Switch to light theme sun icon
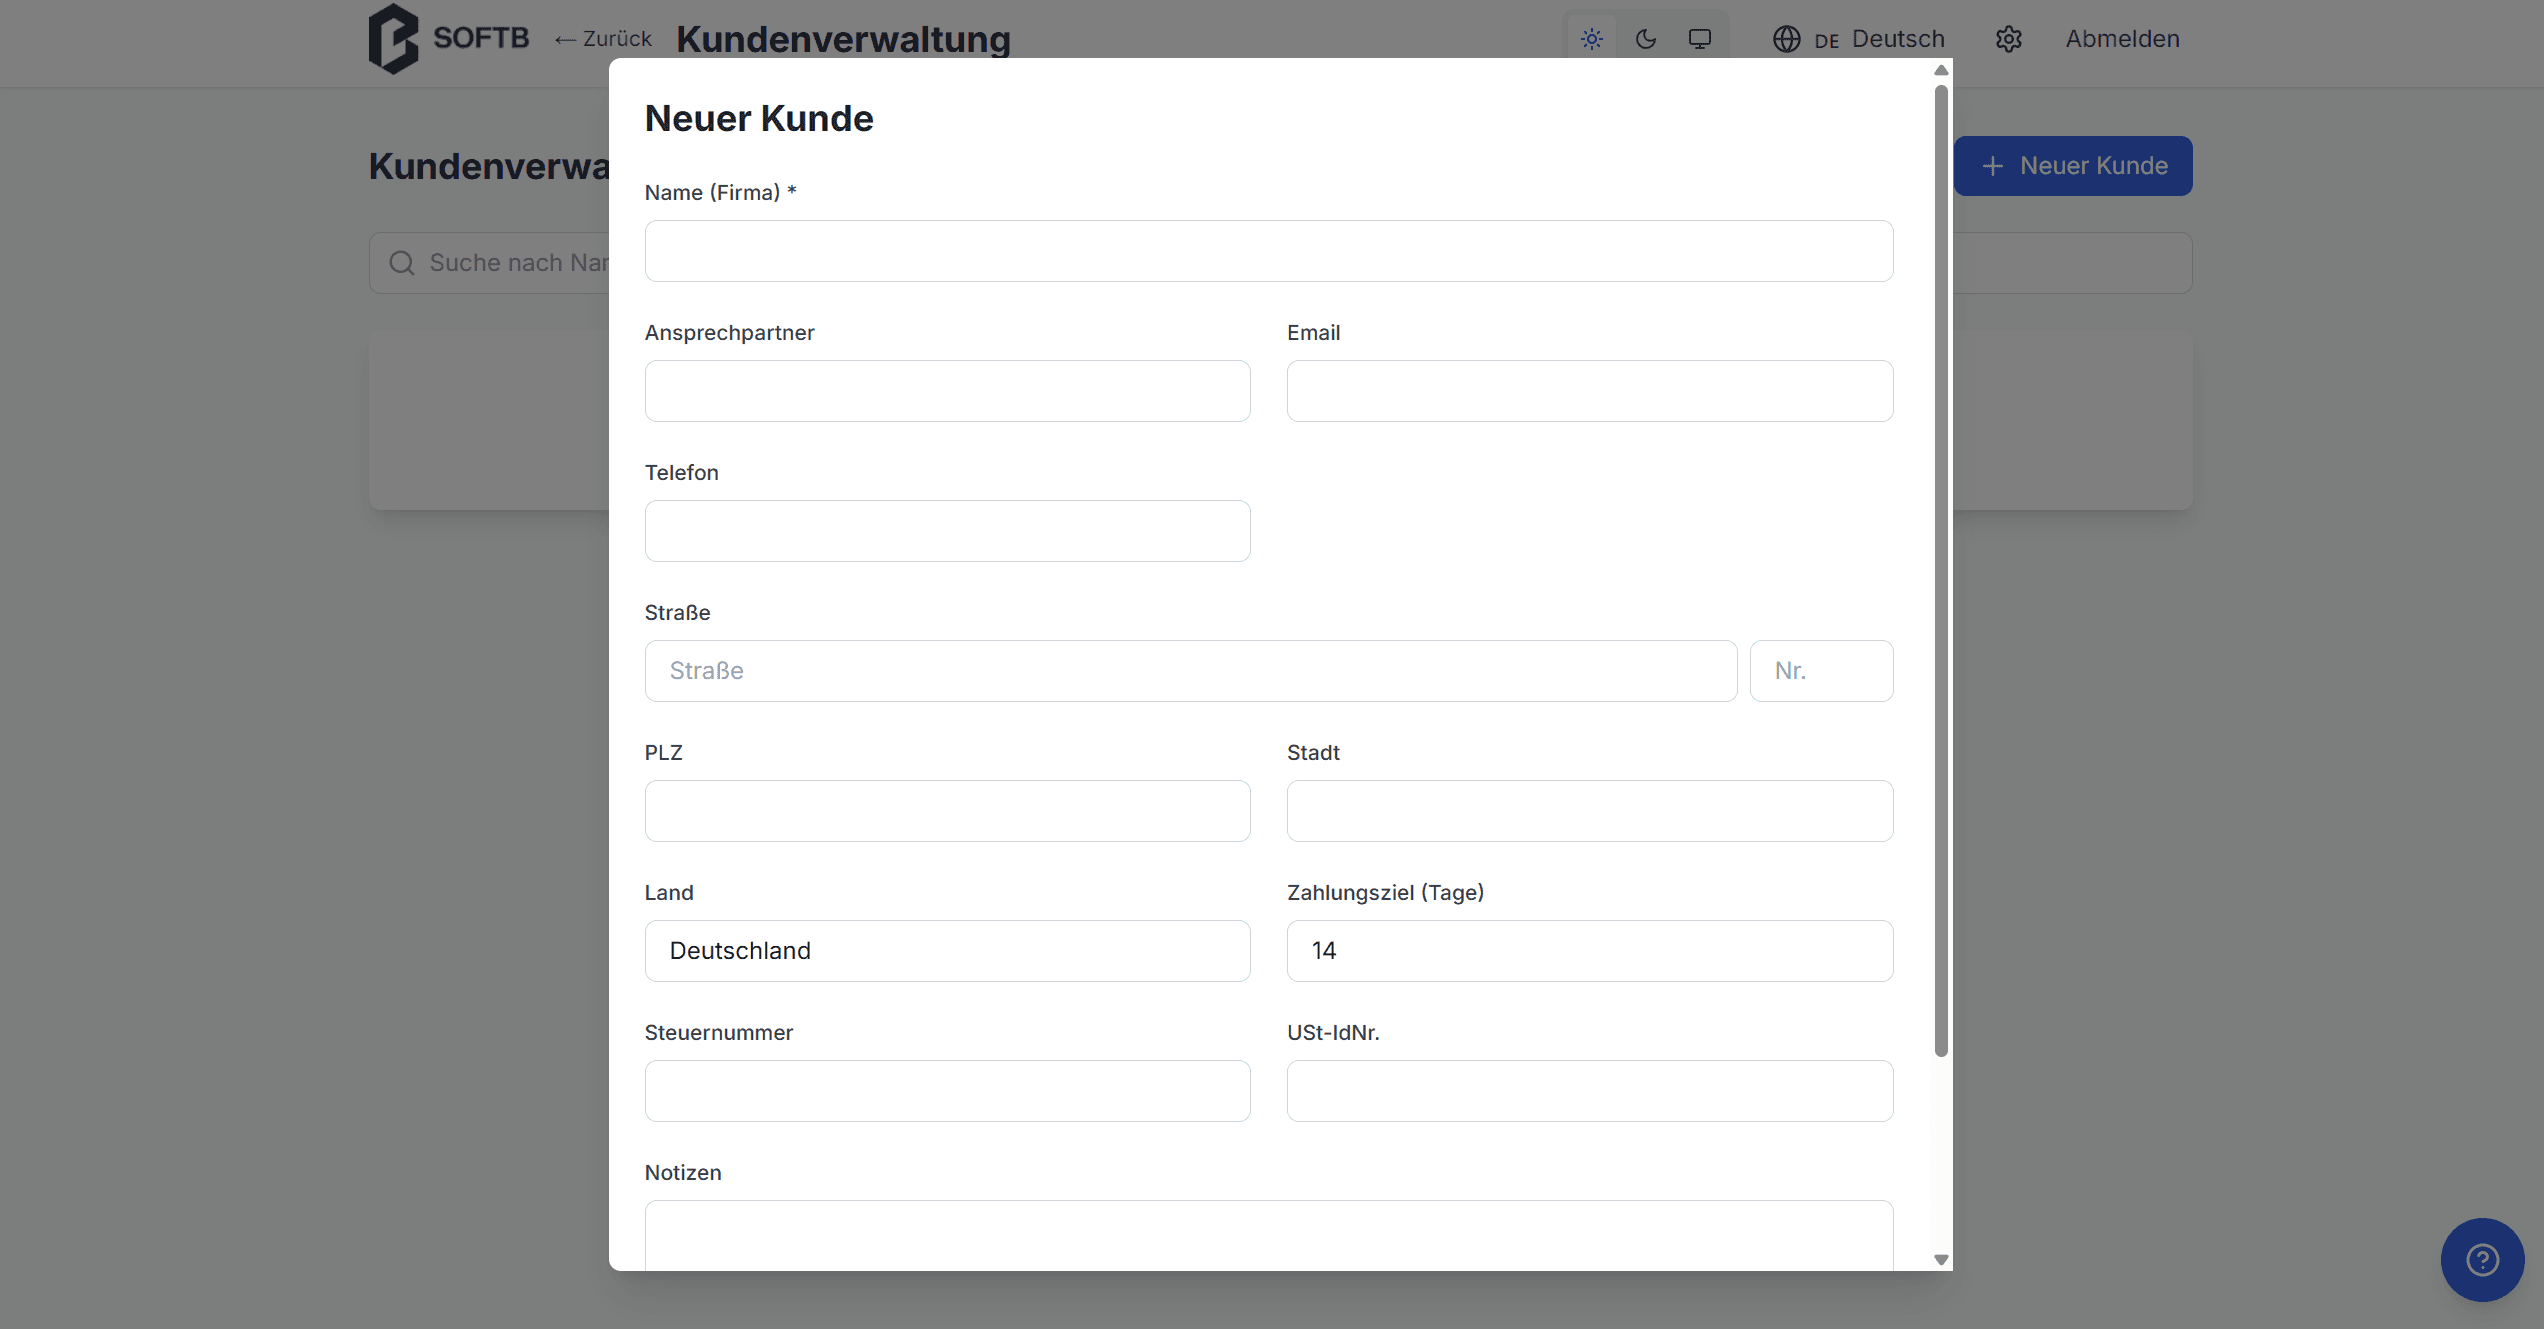This screenshot has width=2544, height=1329. (x=1591, y=39)
